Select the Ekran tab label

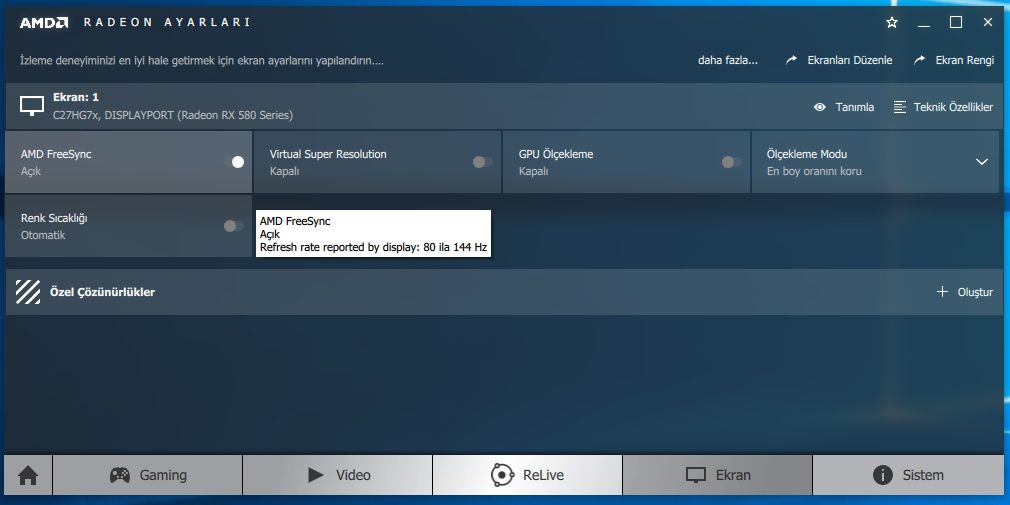point(733,475)
